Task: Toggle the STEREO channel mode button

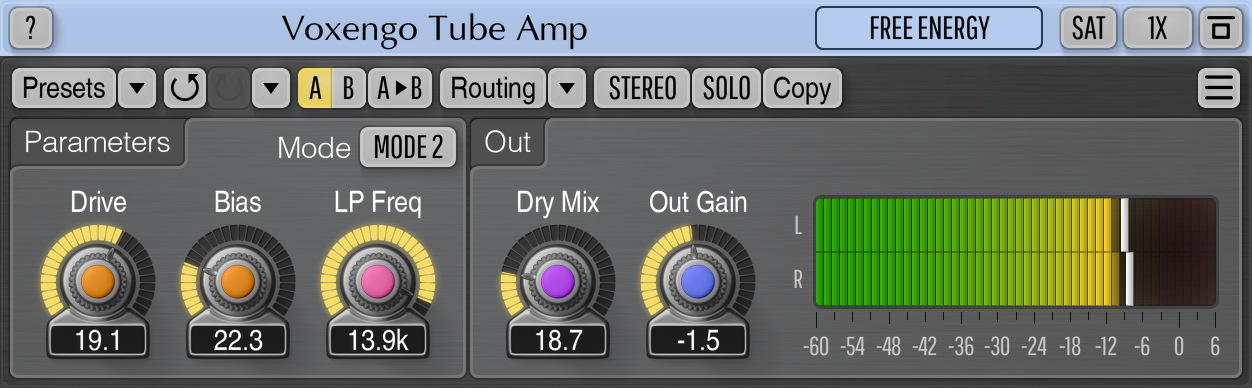Action: (643, 88)
